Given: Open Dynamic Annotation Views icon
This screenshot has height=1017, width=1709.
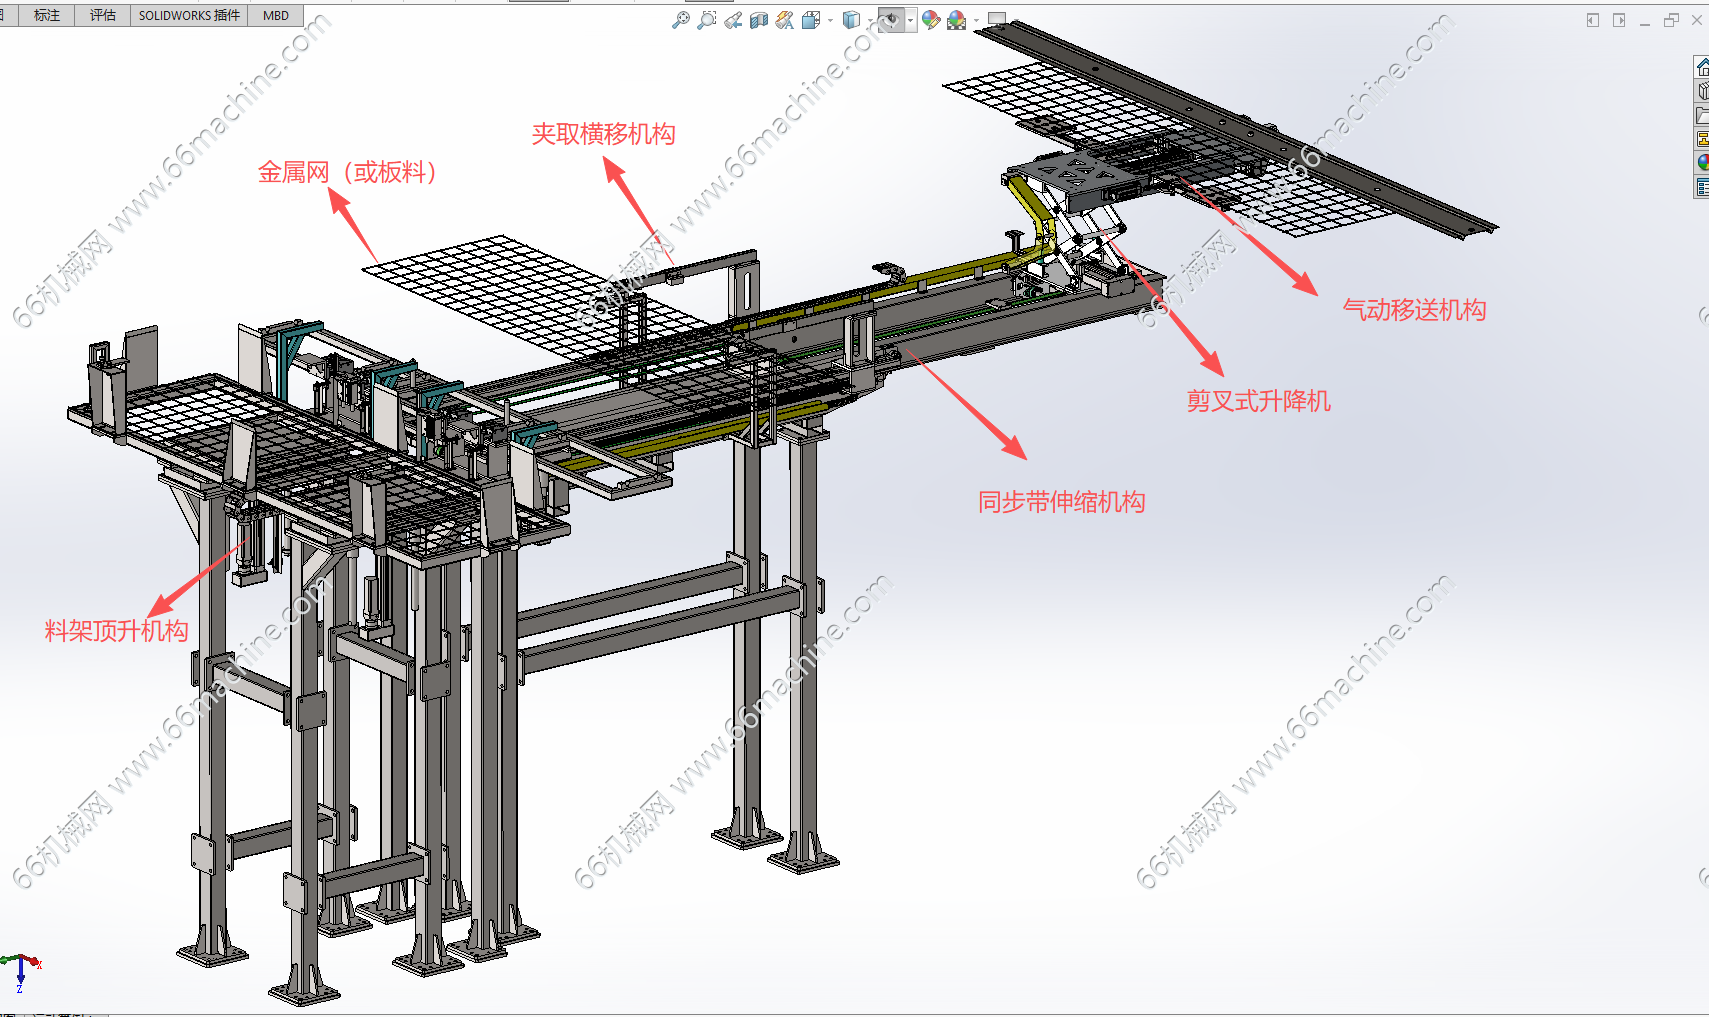Looking at the screenshot, I should coord(785,20).
